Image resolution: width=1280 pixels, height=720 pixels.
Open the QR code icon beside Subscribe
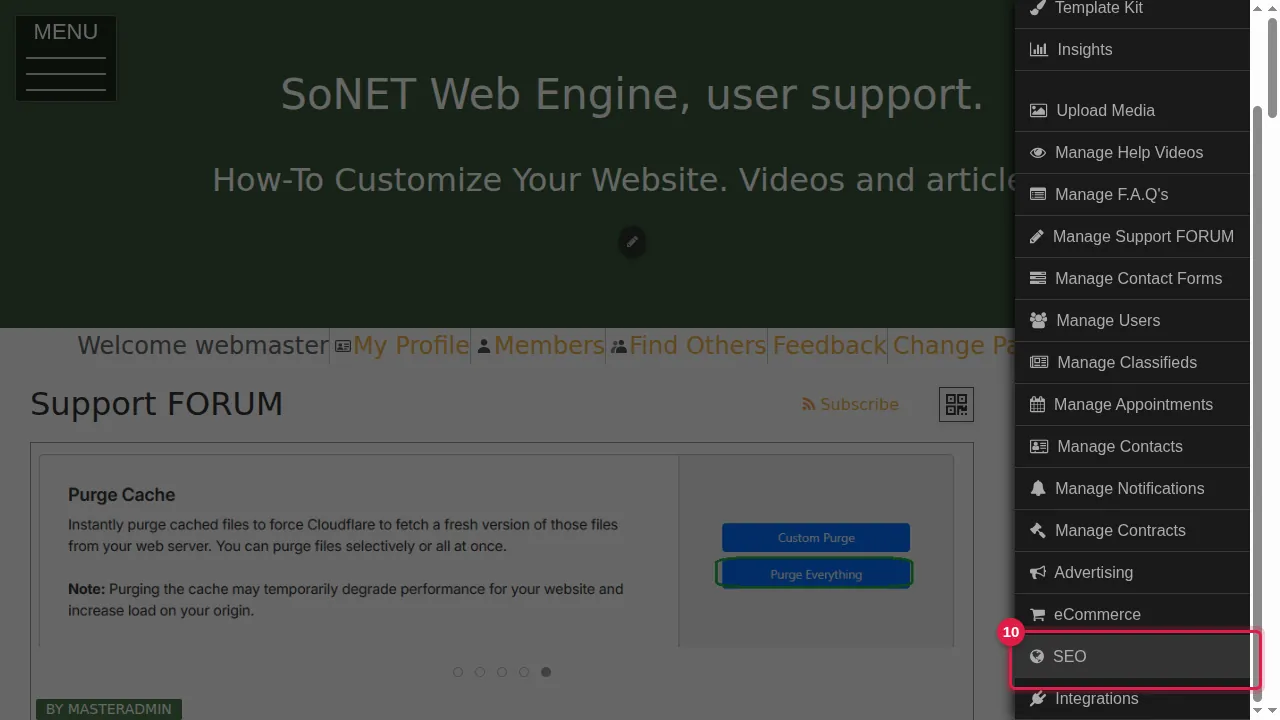[x=956, y=404]
